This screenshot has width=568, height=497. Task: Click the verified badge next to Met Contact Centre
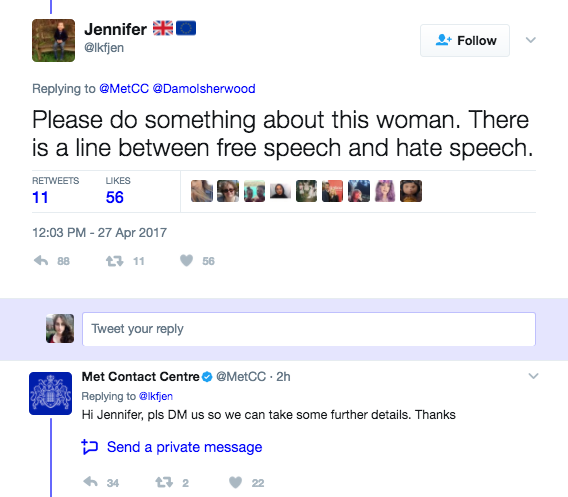coord(207,377)
